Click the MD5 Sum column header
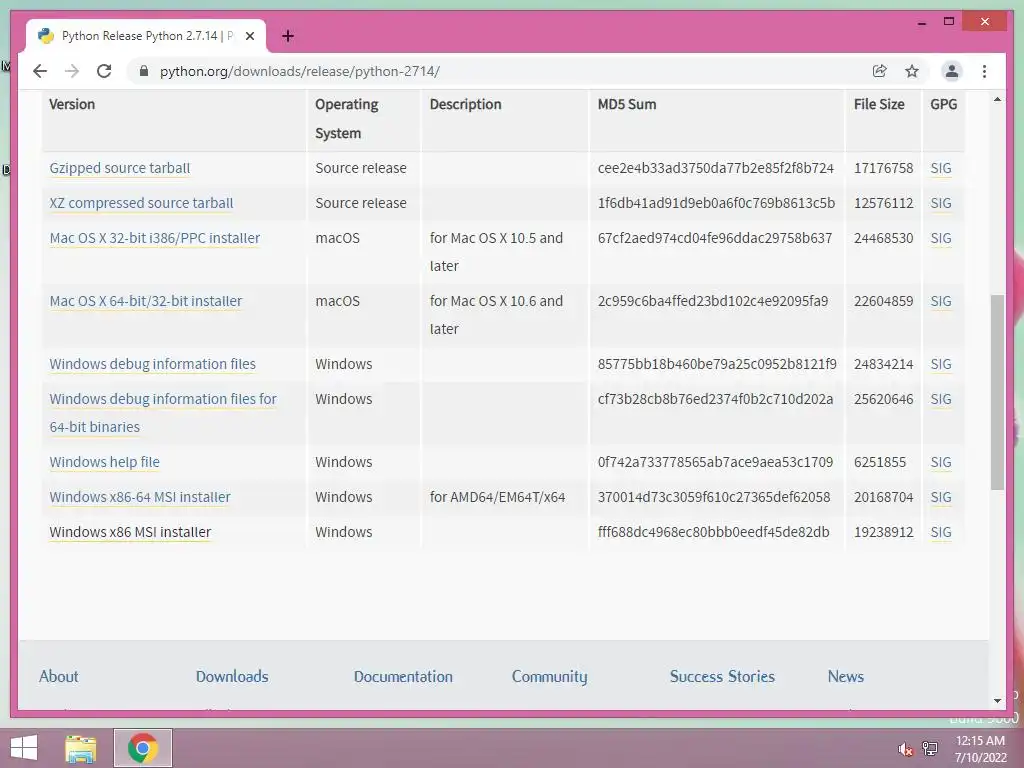 pyautogui.click(x=626, y=104)
